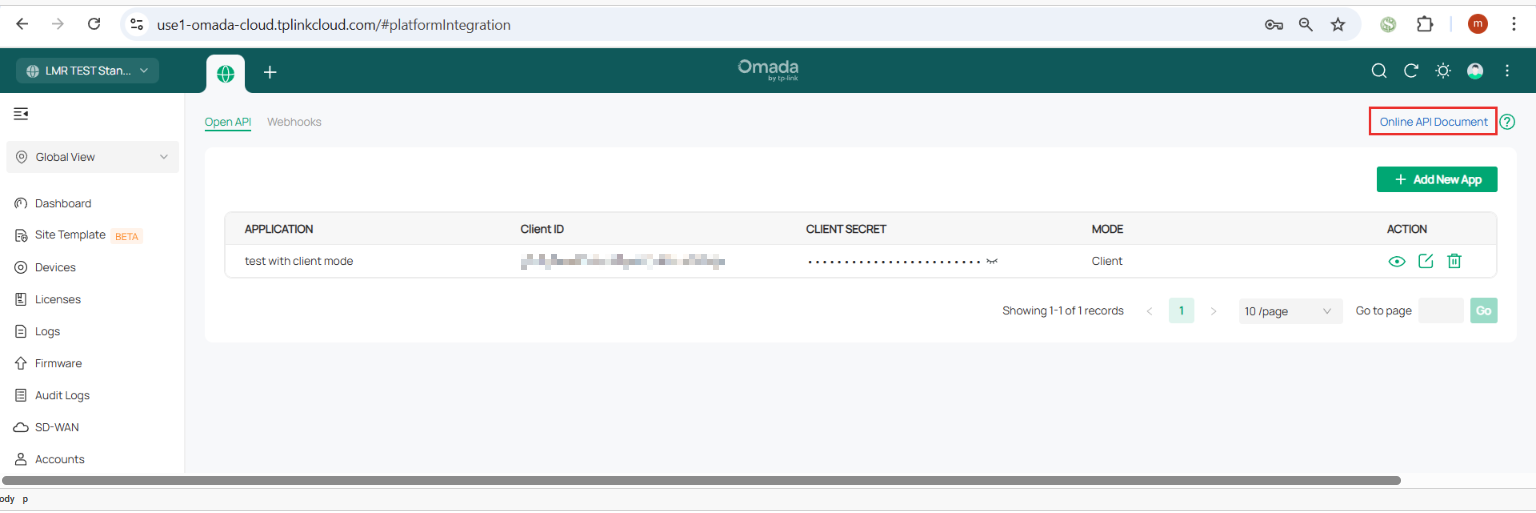Click the Go to page input field
Viewport: 1536px width, 513px height.
(1441, 311)
